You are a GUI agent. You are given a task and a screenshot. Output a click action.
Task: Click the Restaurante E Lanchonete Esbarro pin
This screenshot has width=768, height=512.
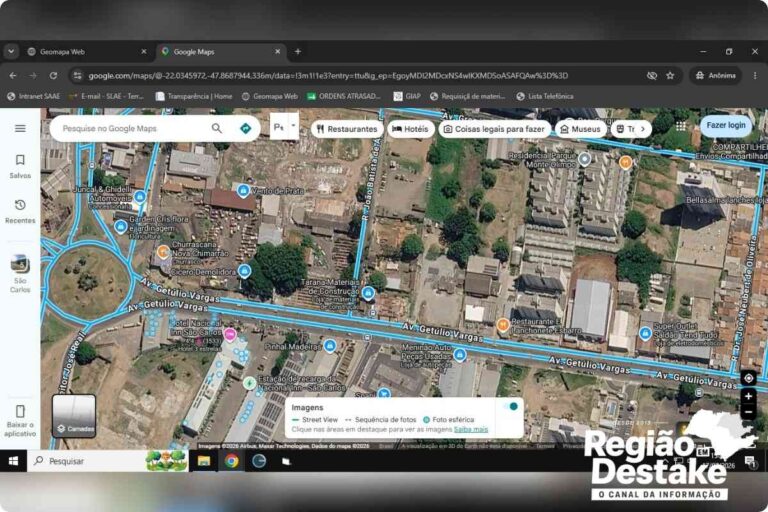coord(503,324)
